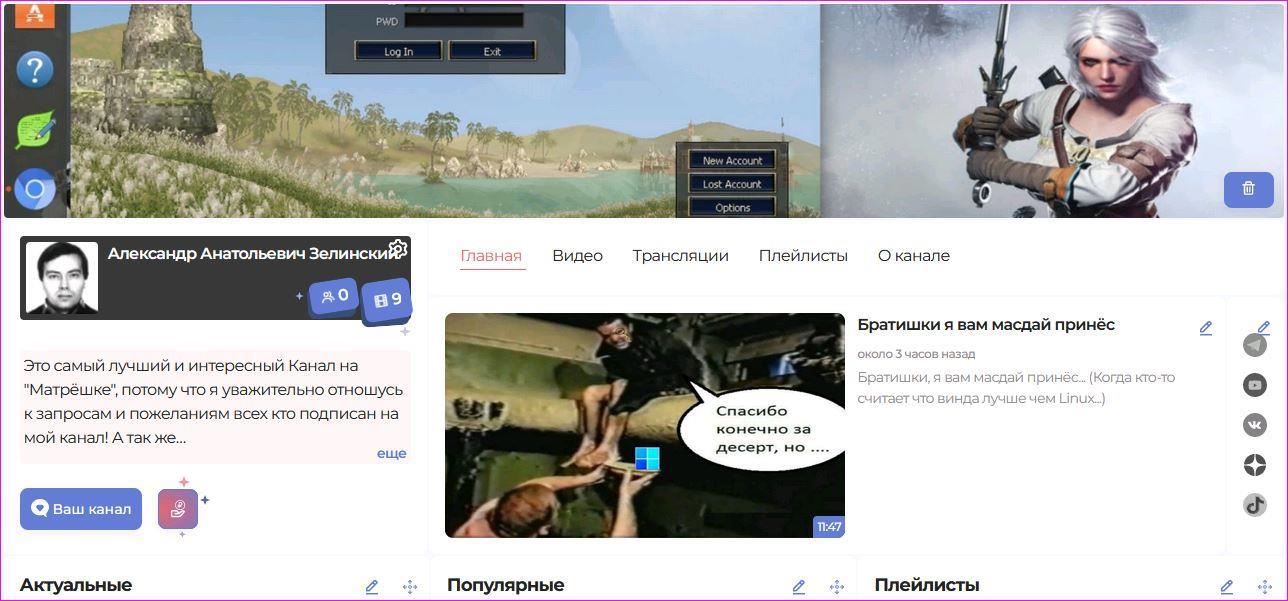Open channel settings gear icon

[397, 249]
